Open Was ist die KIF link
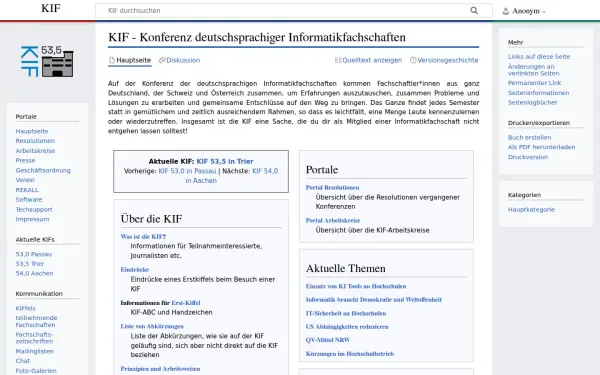The width and height of the screenshot is (600, 375). coord(142,236)
